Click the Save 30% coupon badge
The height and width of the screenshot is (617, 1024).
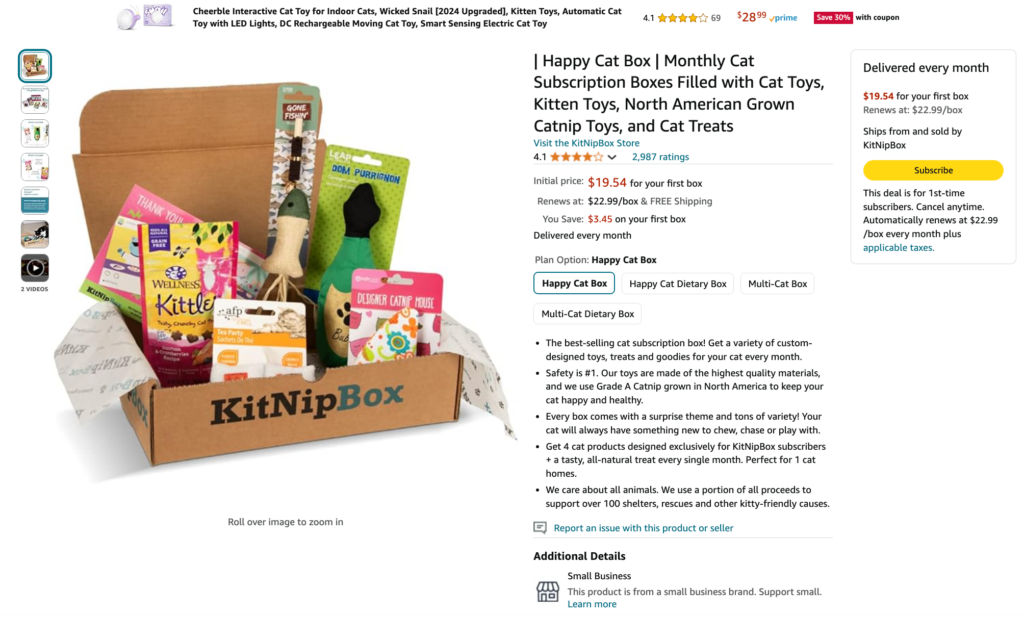pos(833,18)
